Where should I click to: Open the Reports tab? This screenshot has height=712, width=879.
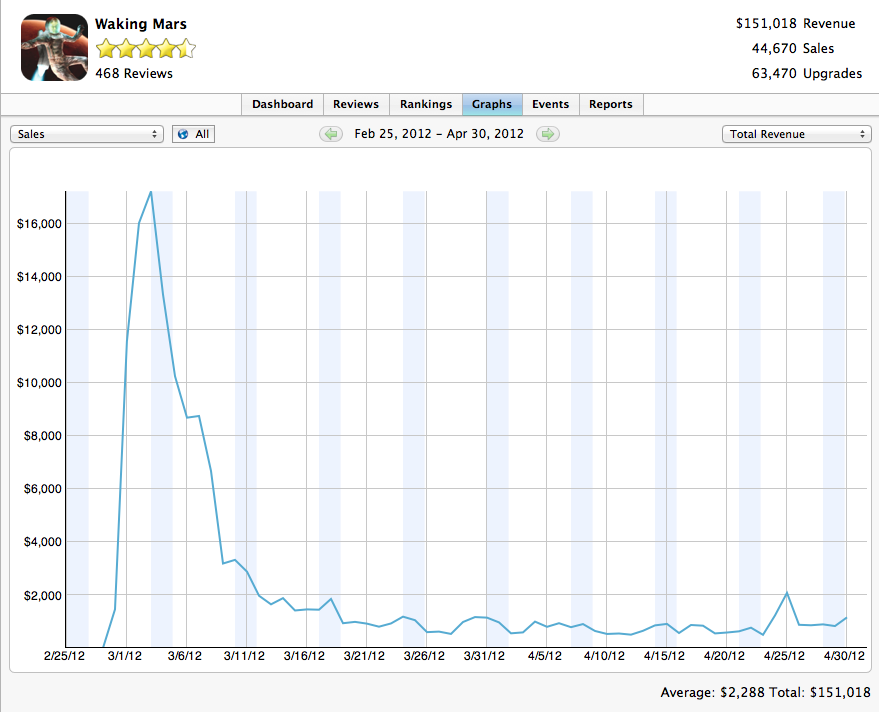point(610,104)
